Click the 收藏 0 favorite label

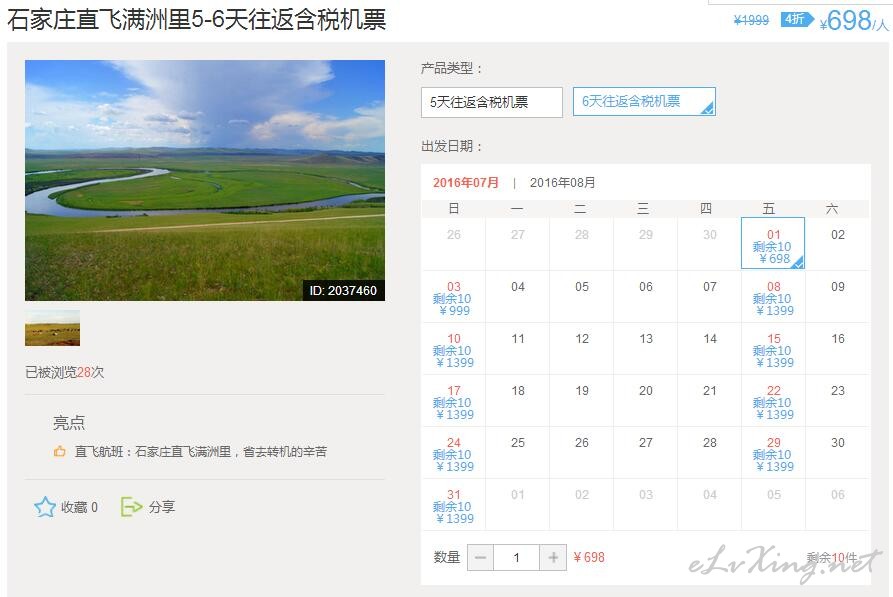79,507
